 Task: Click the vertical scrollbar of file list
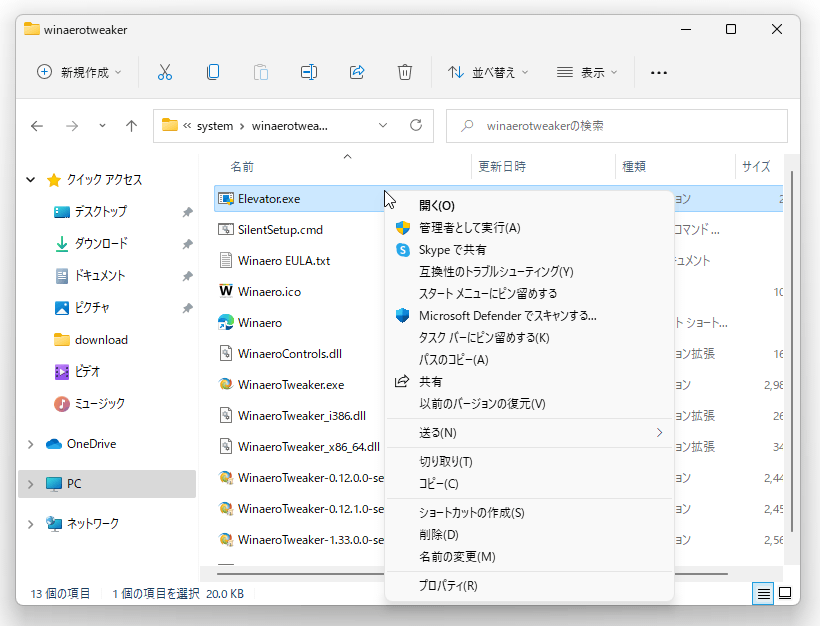792,351
